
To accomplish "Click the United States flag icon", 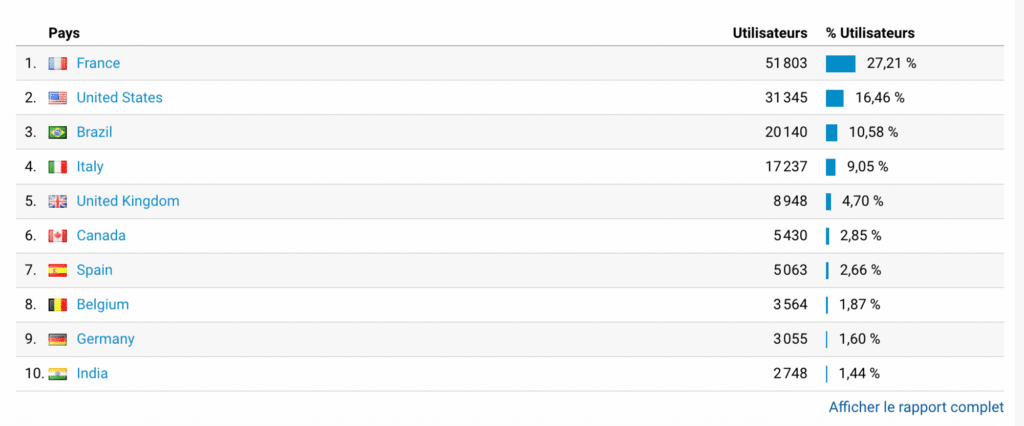I will (57, 98).
